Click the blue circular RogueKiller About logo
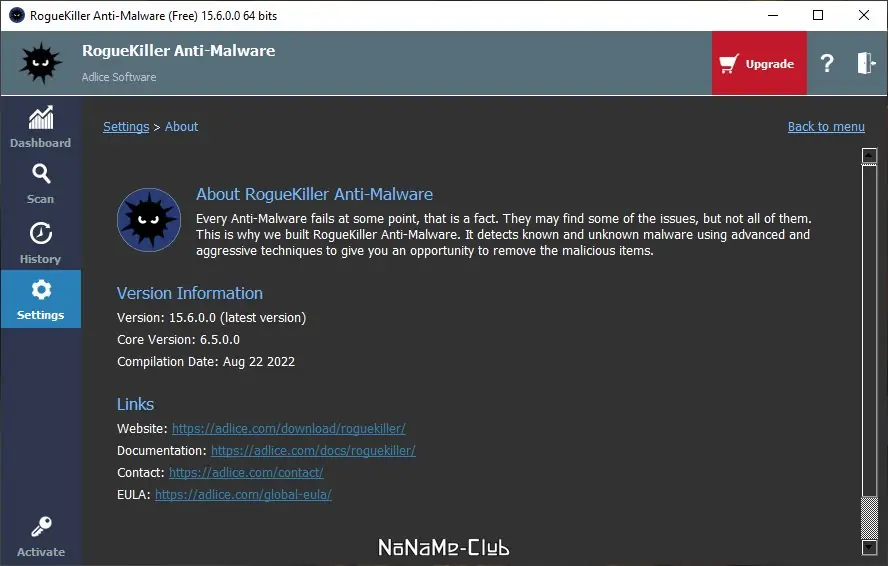Screen dimensions: 888x566 (149, 220)
